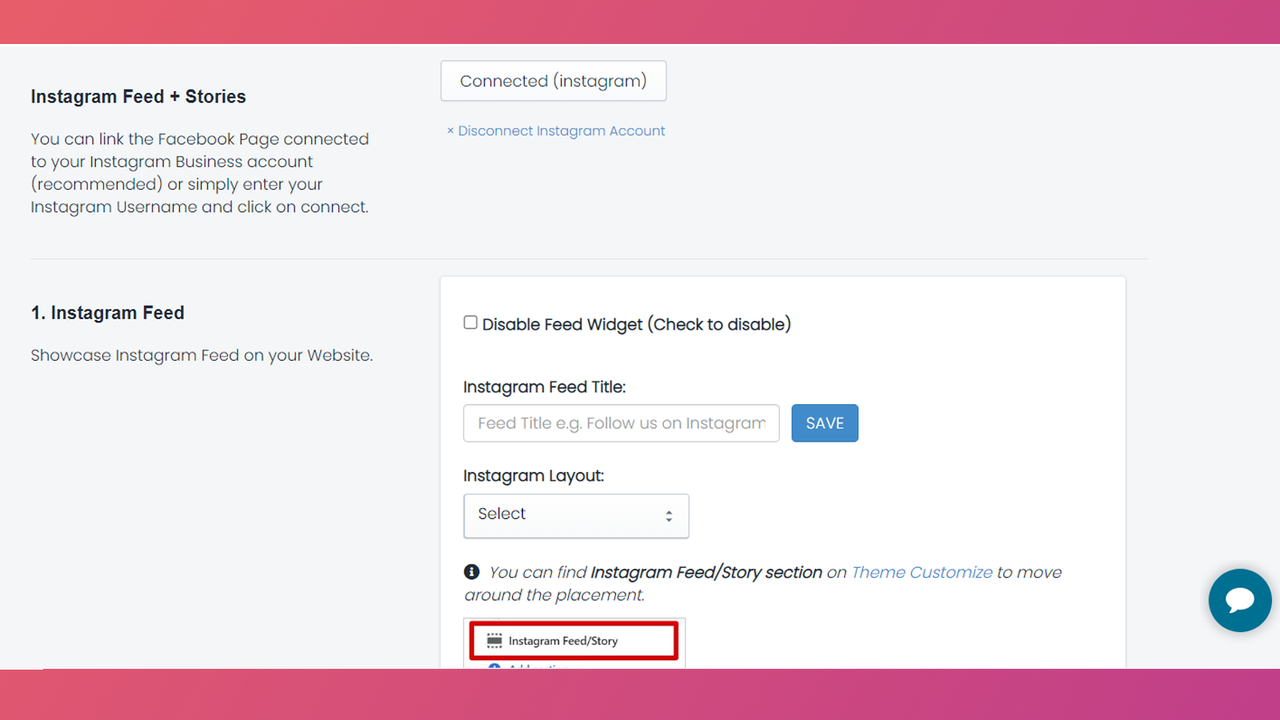
Task: Click the section icon next to Instagram Feed/Story
Action: coord(494,641)
